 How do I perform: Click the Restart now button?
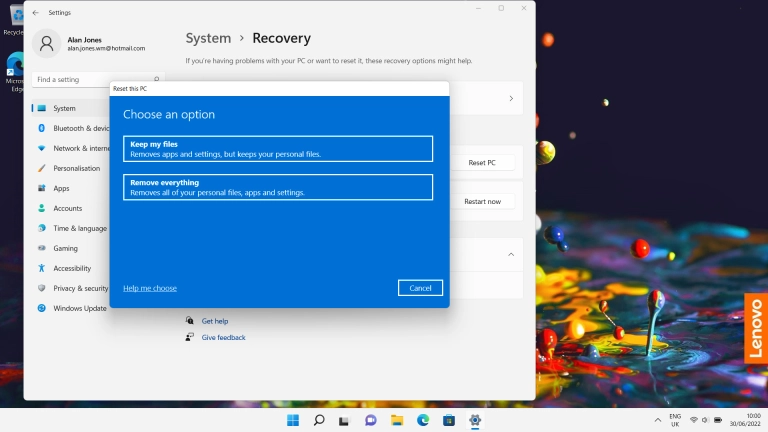(x=482, y=201)
